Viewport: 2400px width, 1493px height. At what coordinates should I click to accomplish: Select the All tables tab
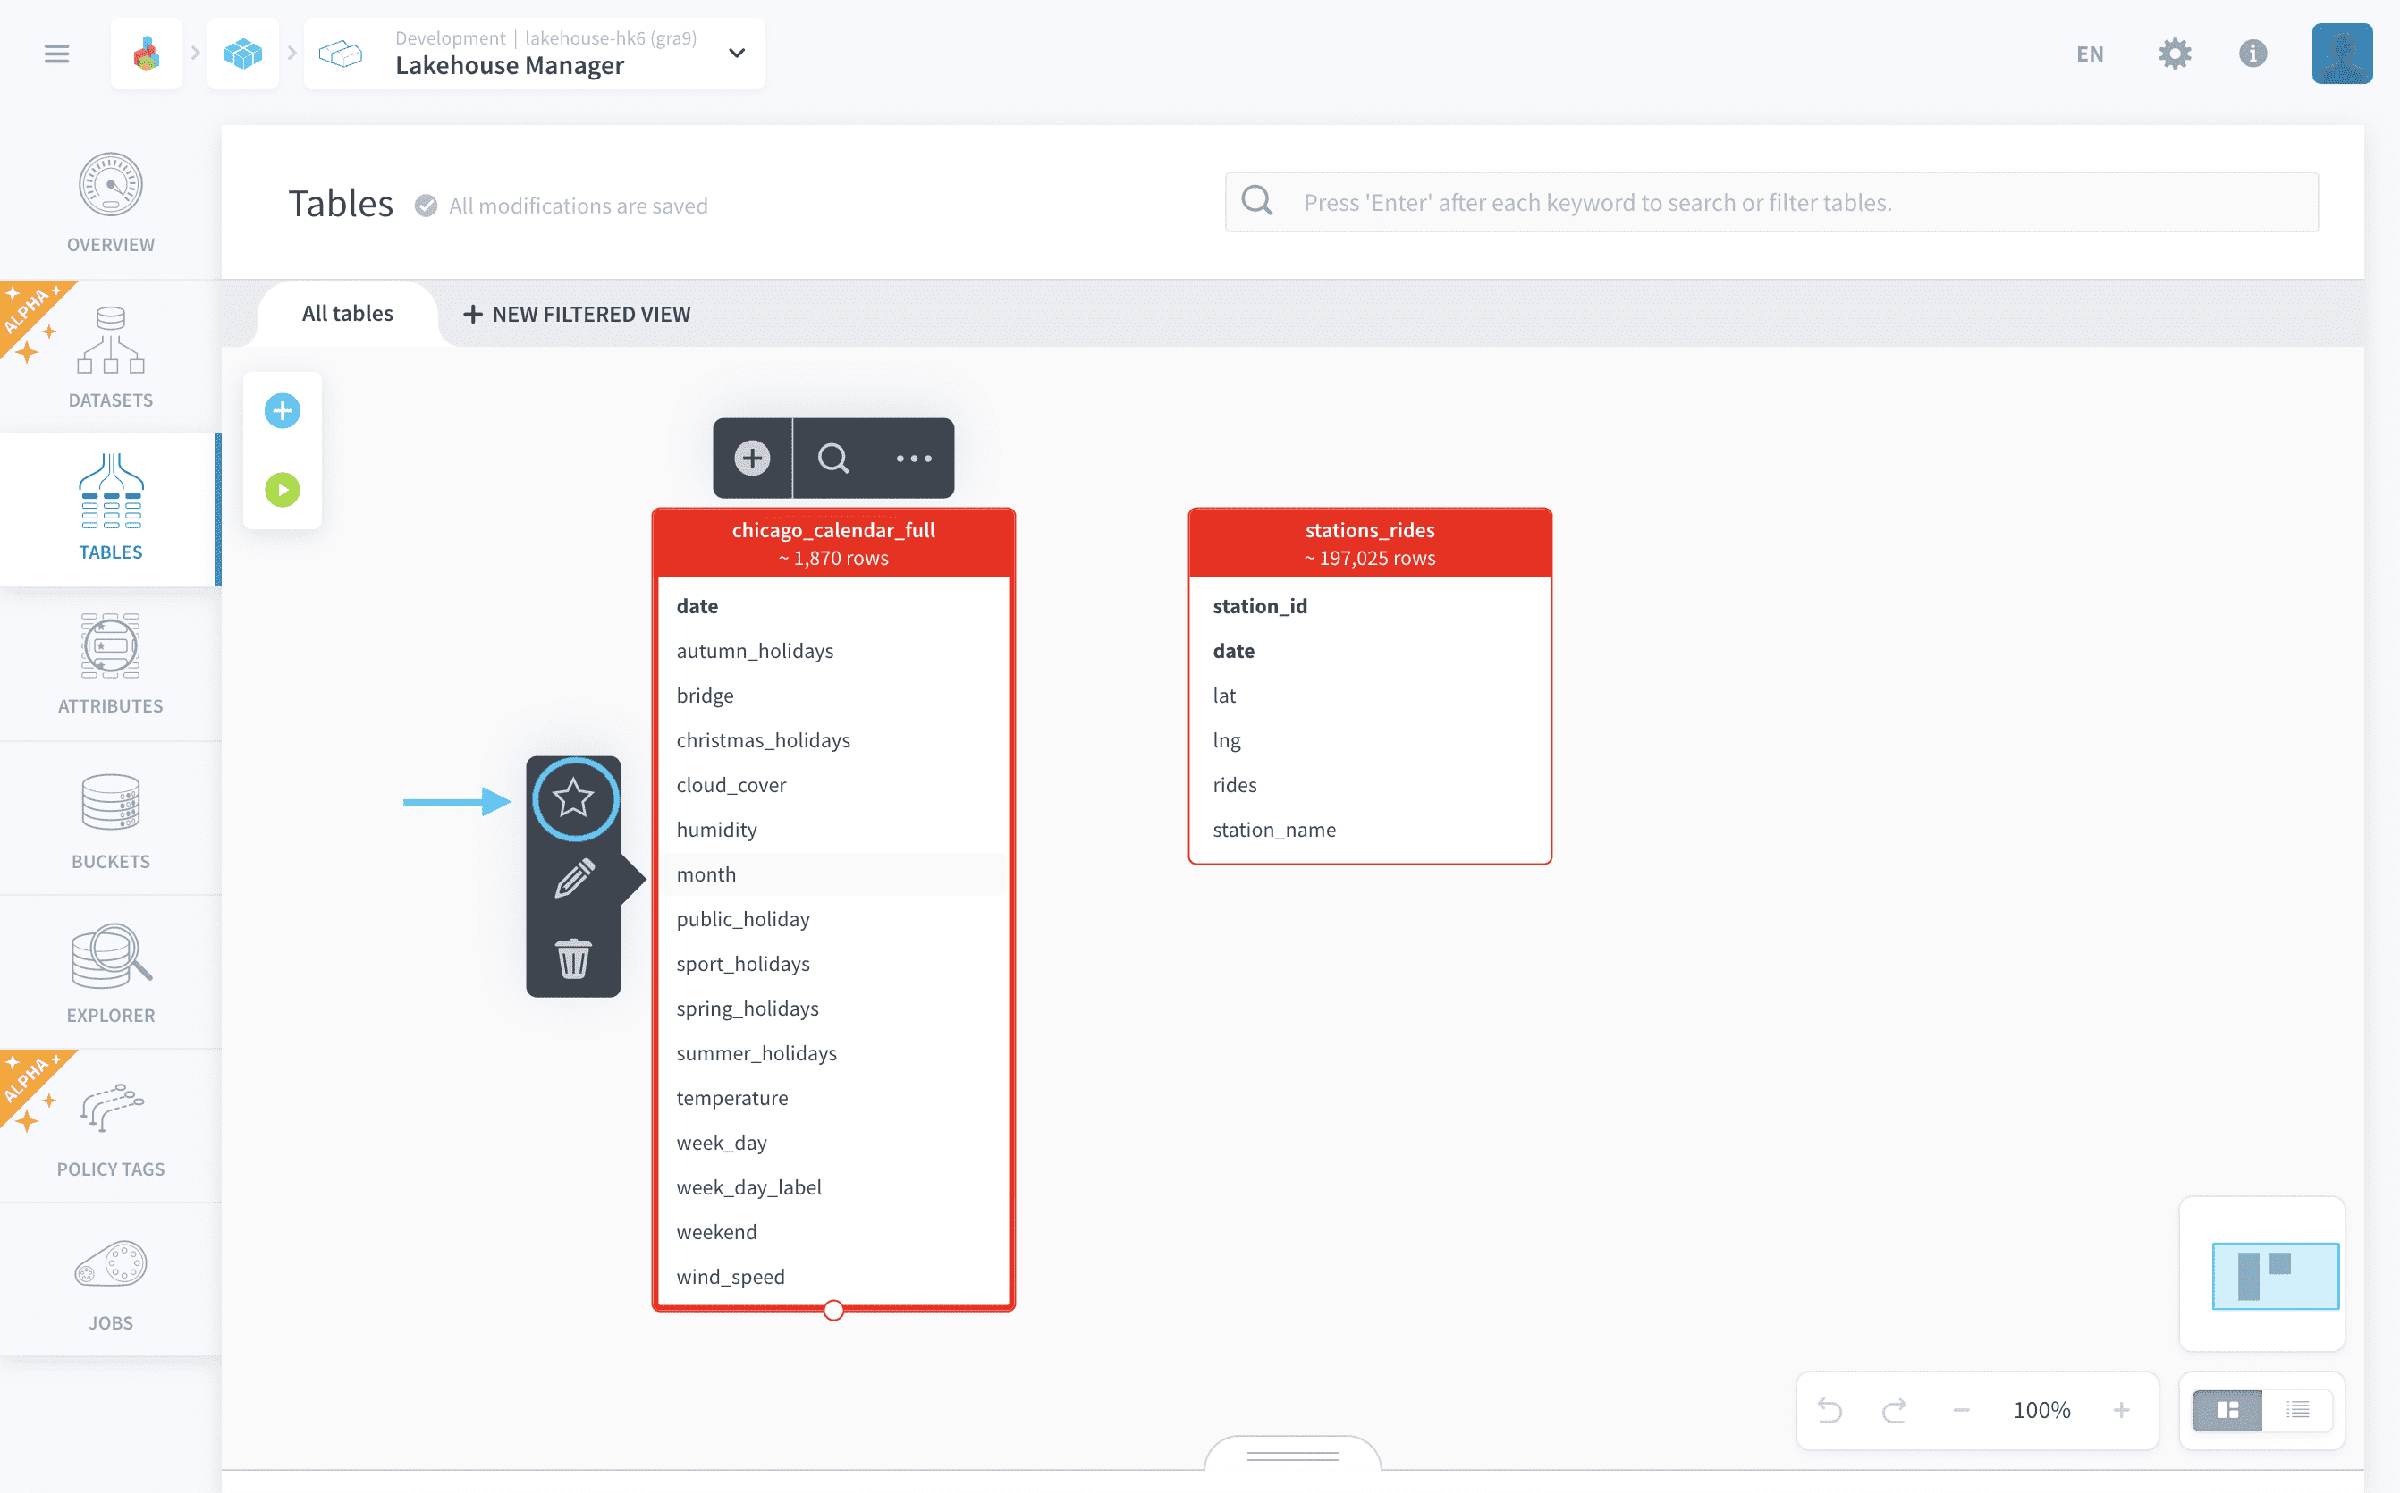[348, 314]
